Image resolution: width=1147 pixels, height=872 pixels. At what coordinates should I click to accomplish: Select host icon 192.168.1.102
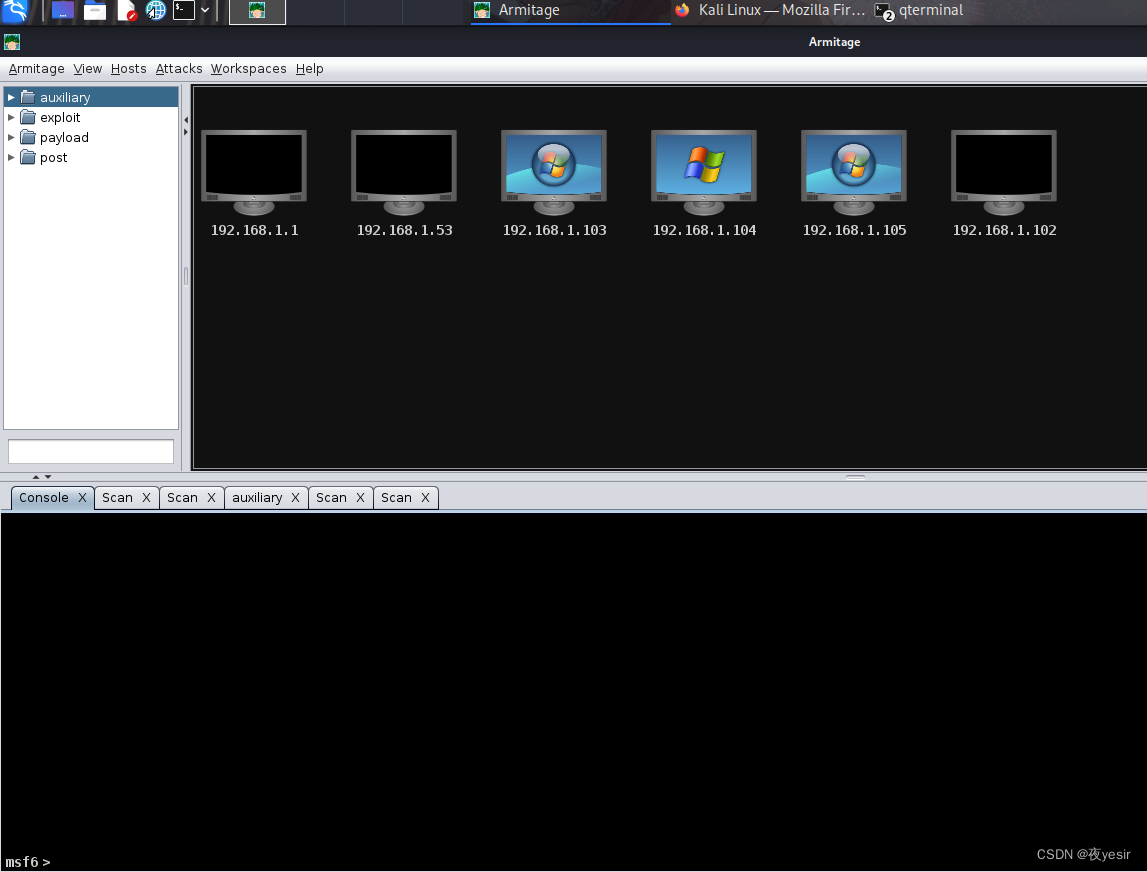click(x=1004, y=173)
